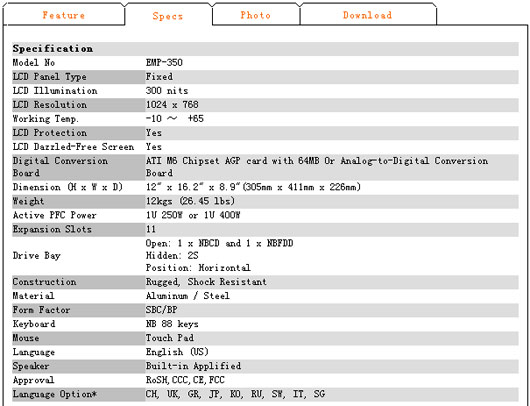The height and width of the screenshot is (406, 530).
Task: Select the EMP-350 model number text
Action: click(x=164, y=63)
